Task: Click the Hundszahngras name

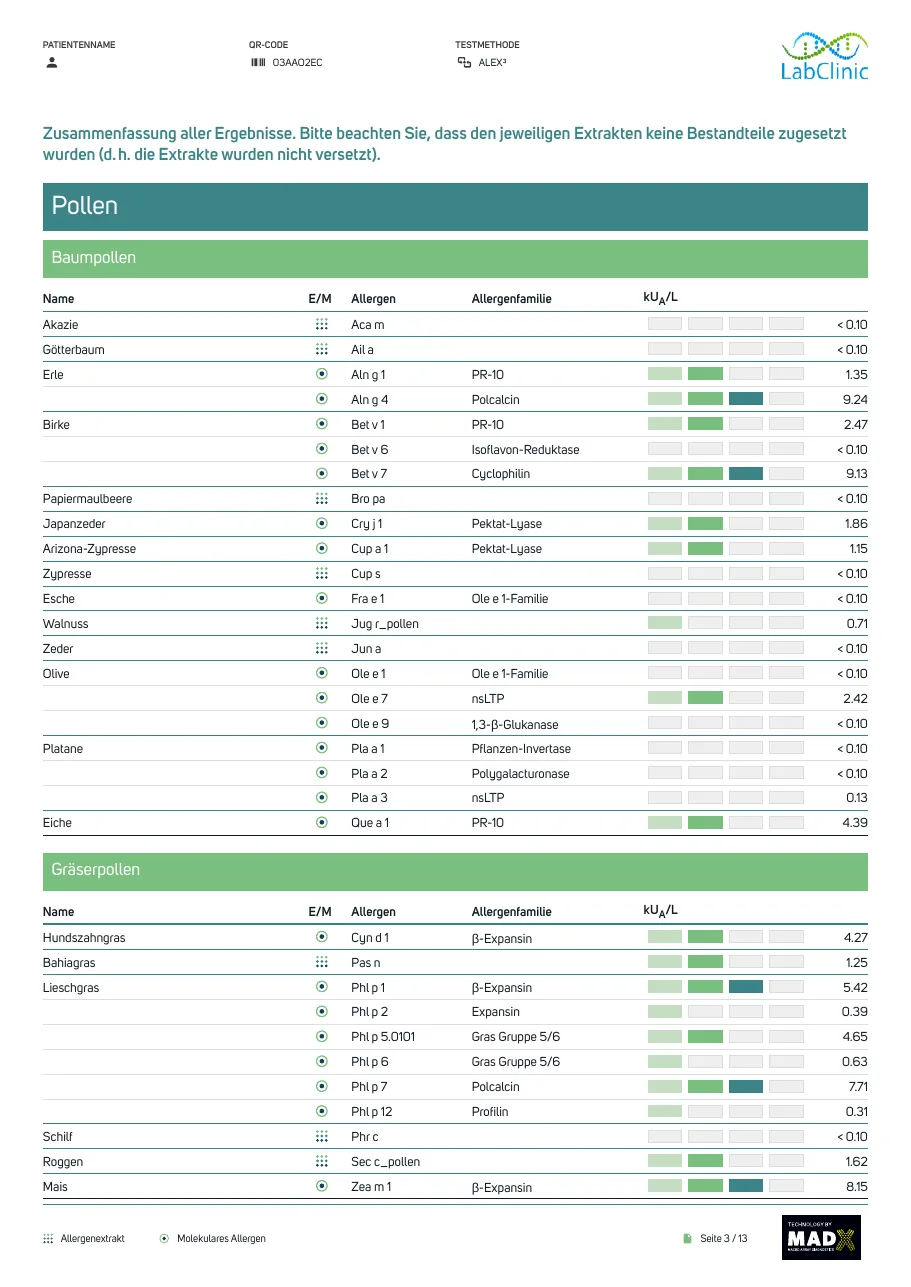Action: coord(84,937)
